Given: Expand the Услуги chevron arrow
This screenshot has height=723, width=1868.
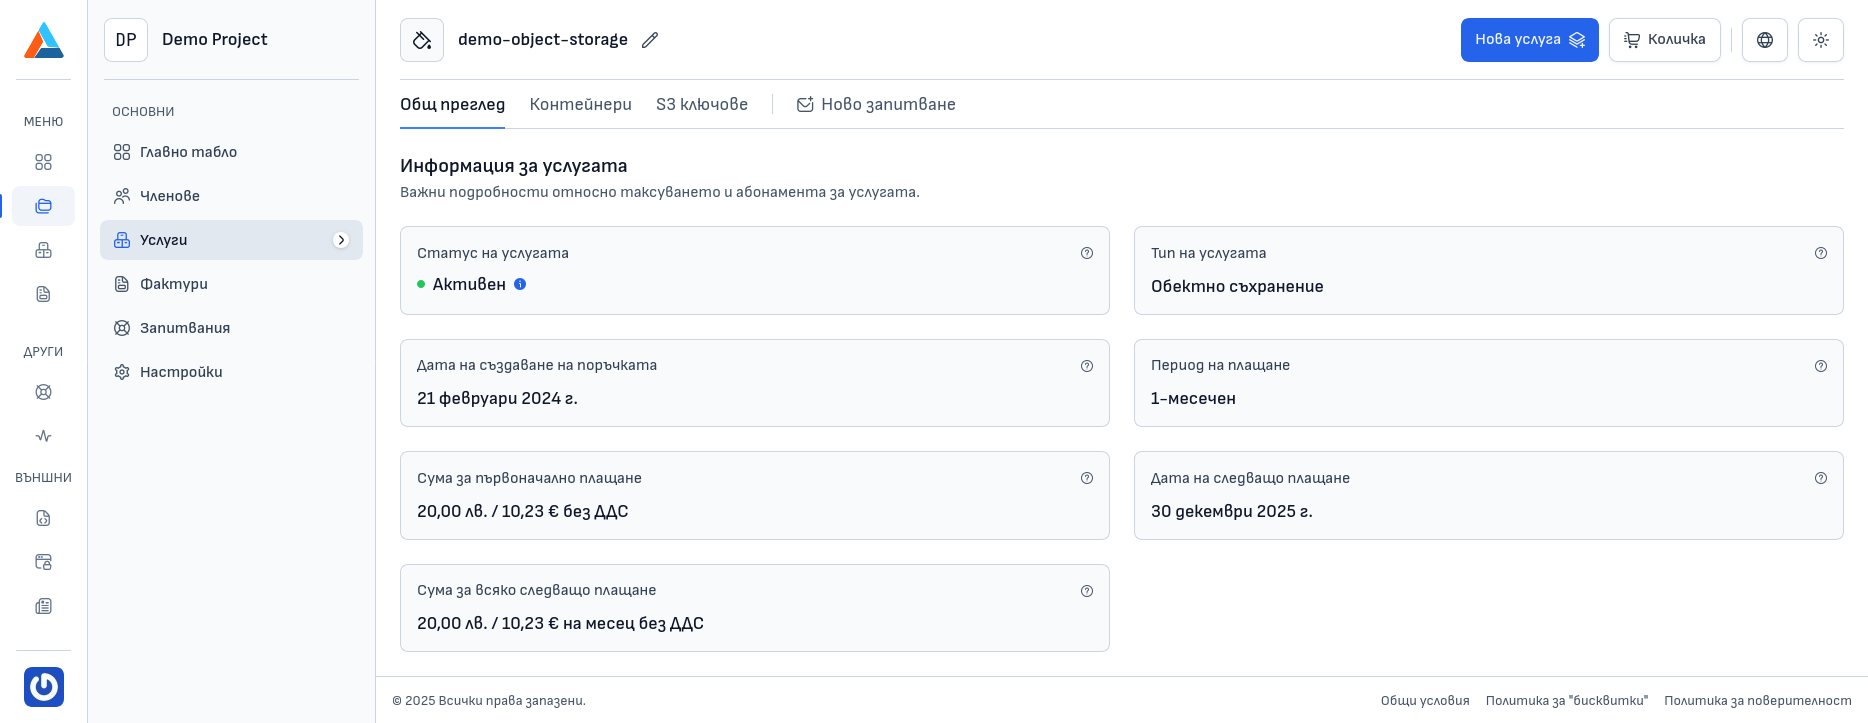Looking at the screenshot, I should pos(341,240).
